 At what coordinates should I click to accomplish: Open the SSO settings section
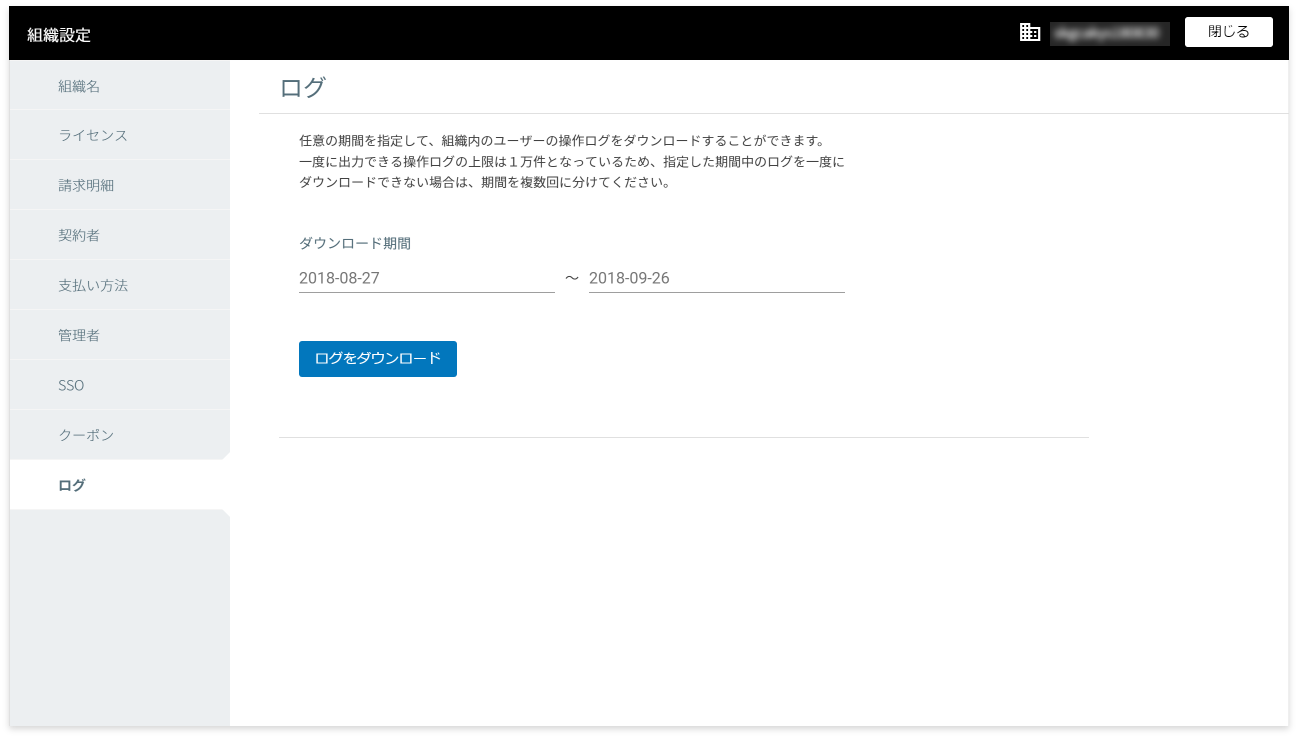coord(70,385)
